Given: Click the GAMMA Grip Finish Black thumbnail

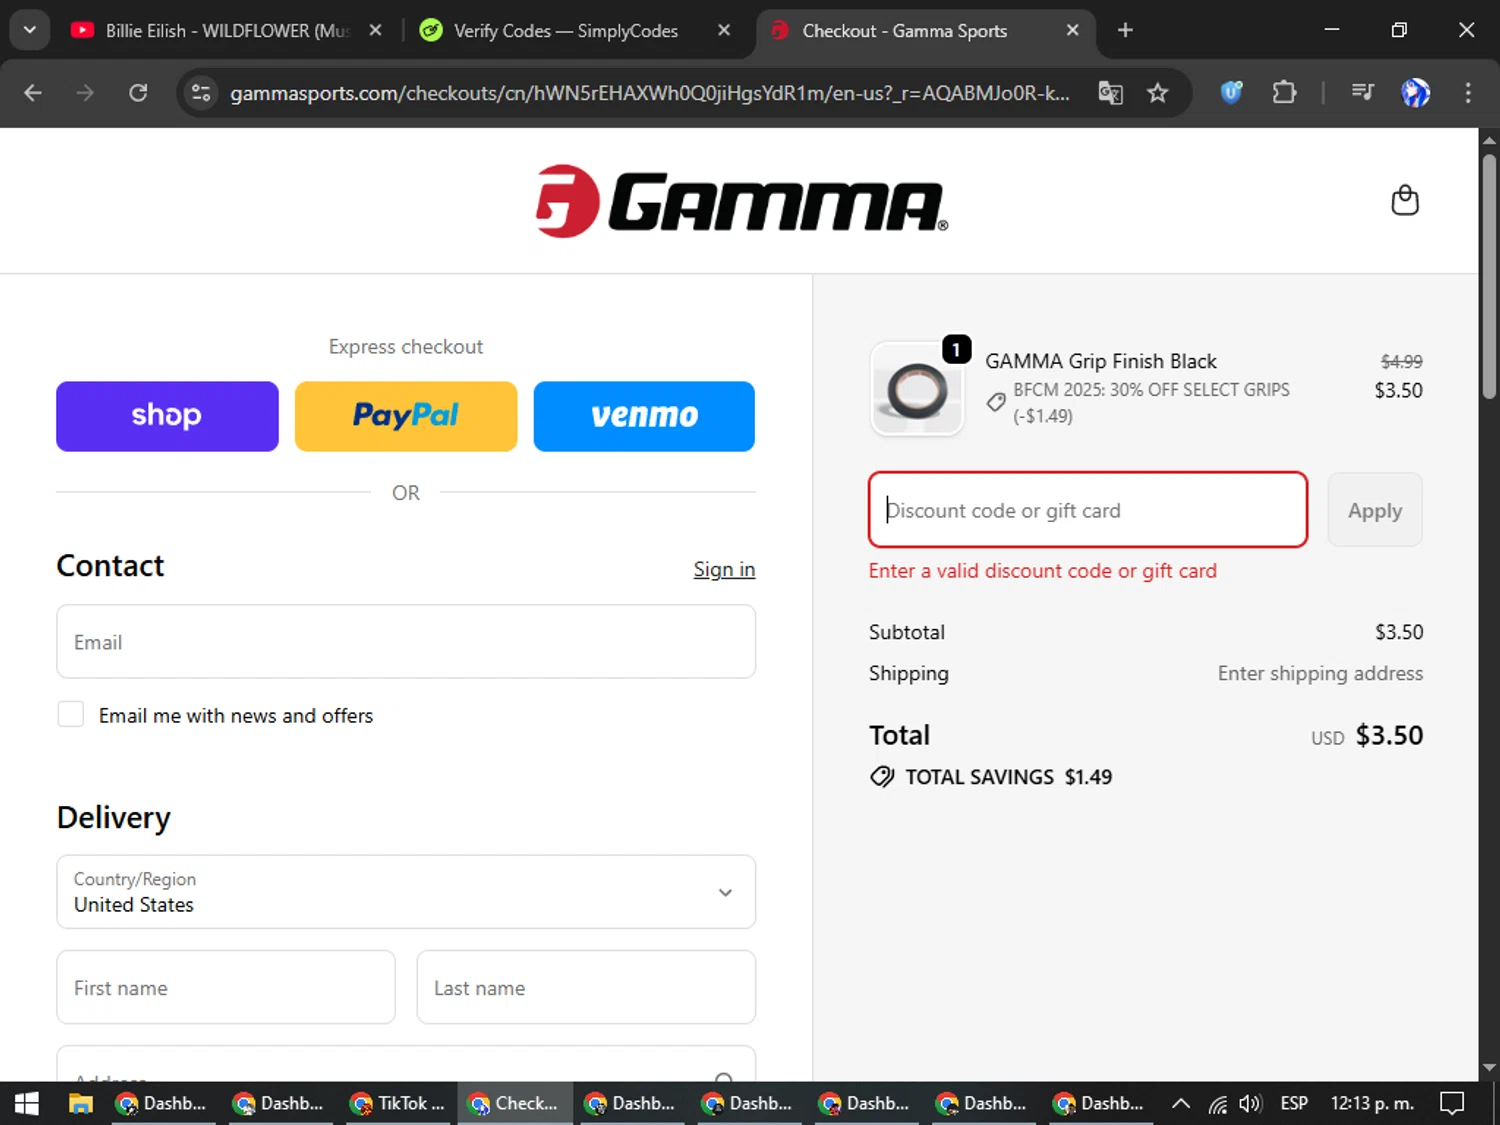Looking at the screenshot, I should pos(917,389).
